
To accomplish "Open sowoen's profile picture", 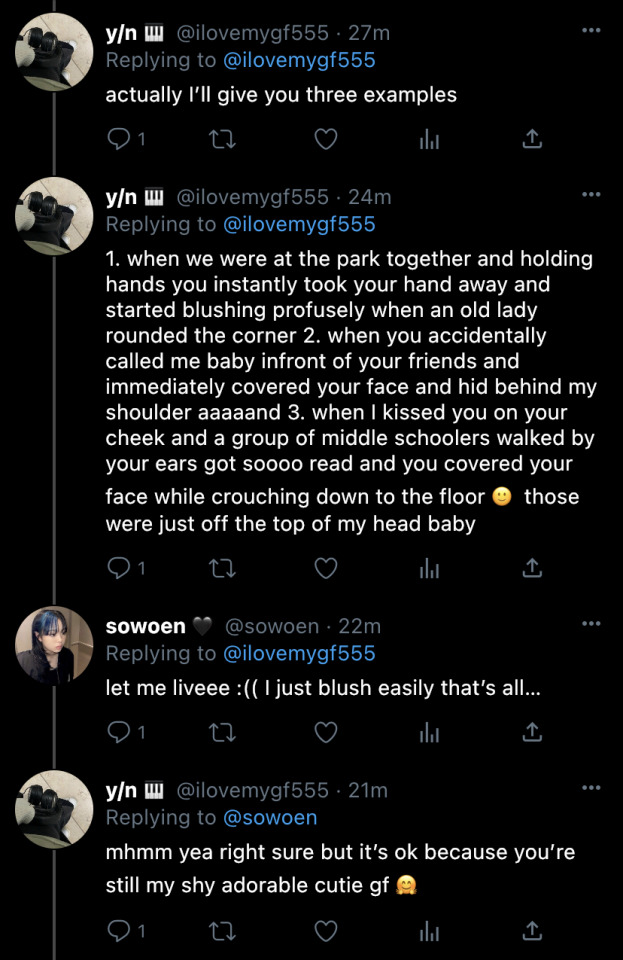I will (x=54, y=645).
